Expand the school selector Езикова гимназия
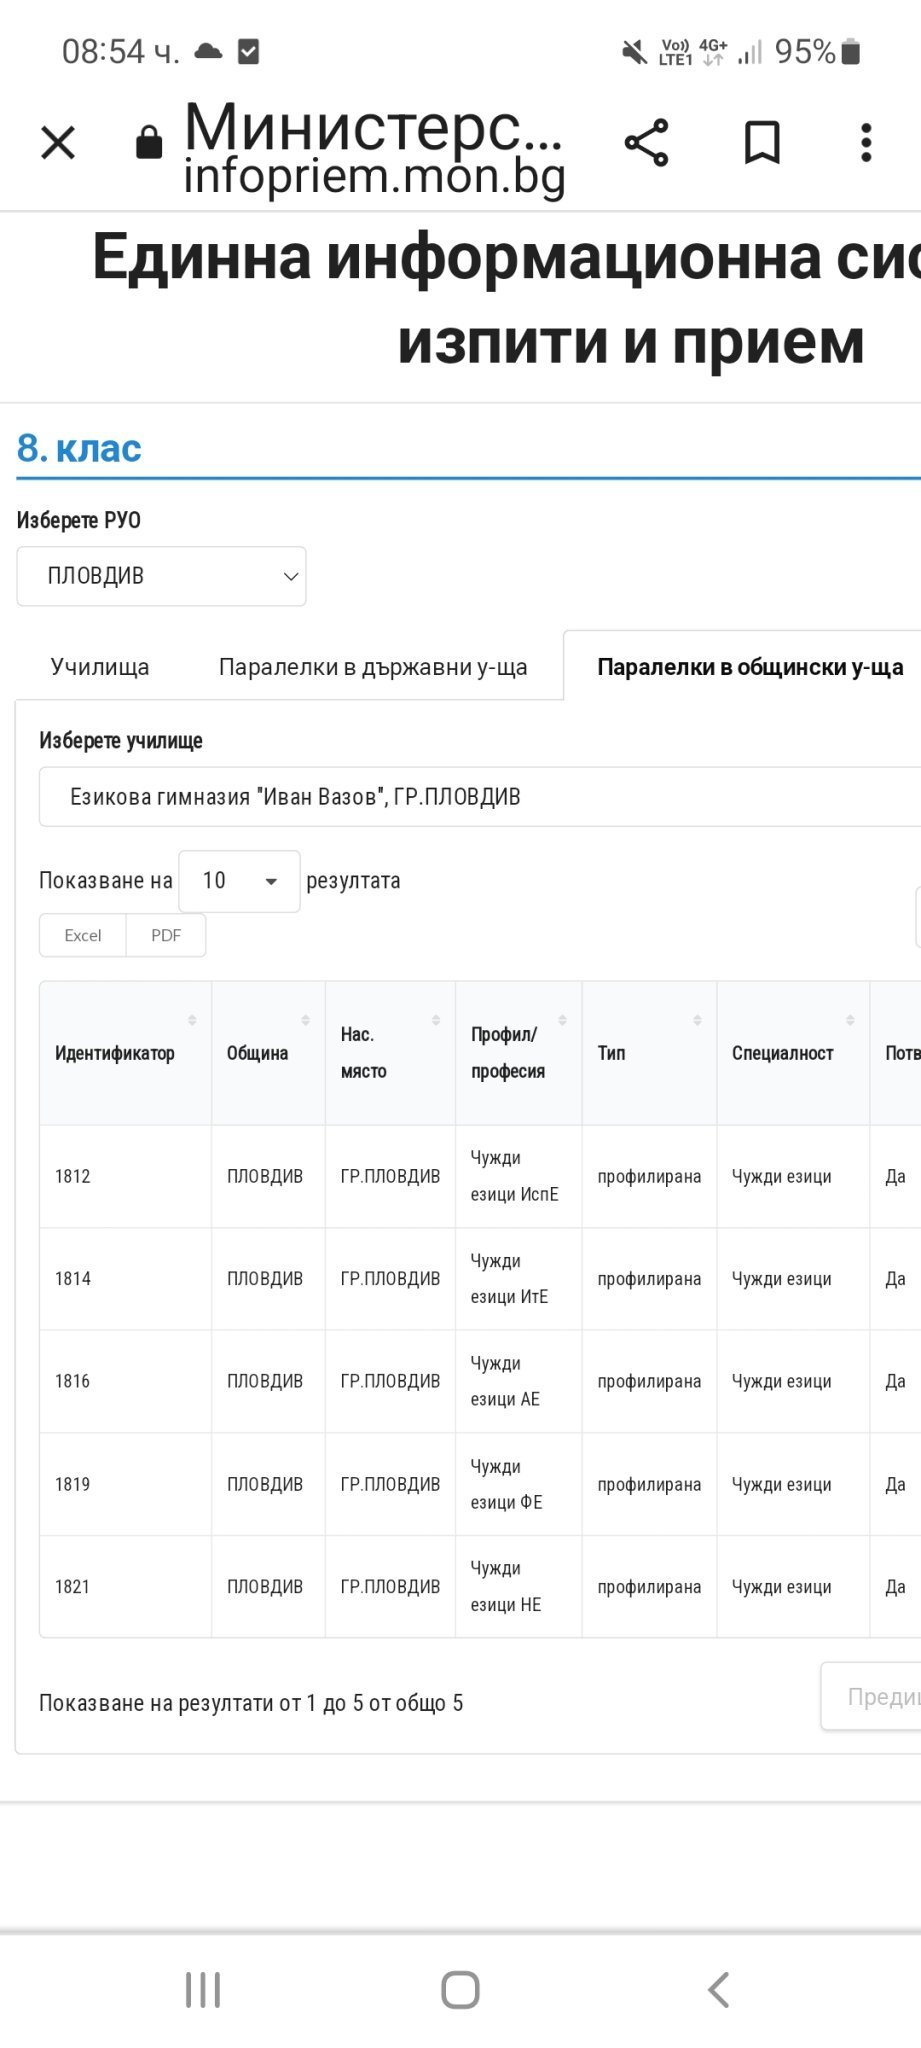 [x=480, y=797]
